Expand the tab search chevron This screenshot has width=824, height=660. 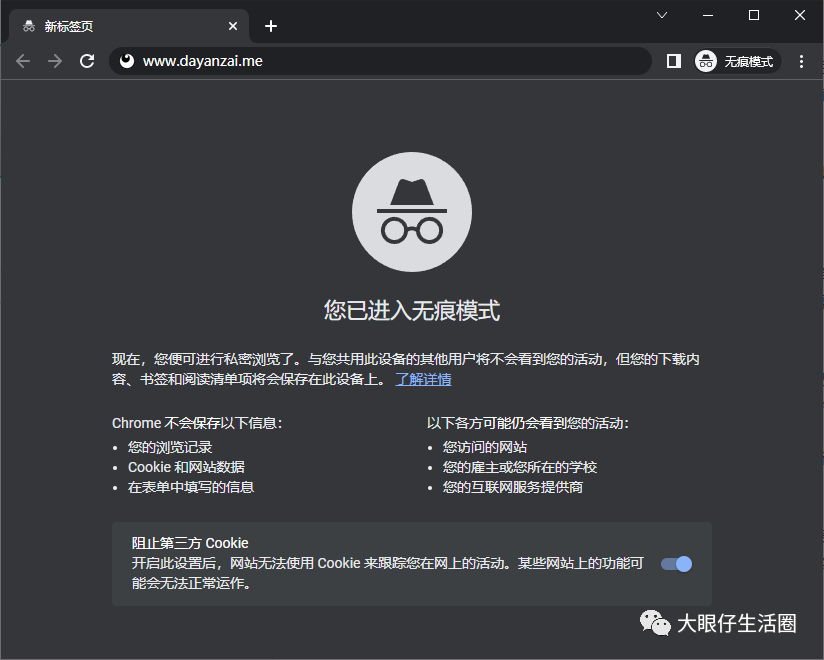click(x=662, y=15)
